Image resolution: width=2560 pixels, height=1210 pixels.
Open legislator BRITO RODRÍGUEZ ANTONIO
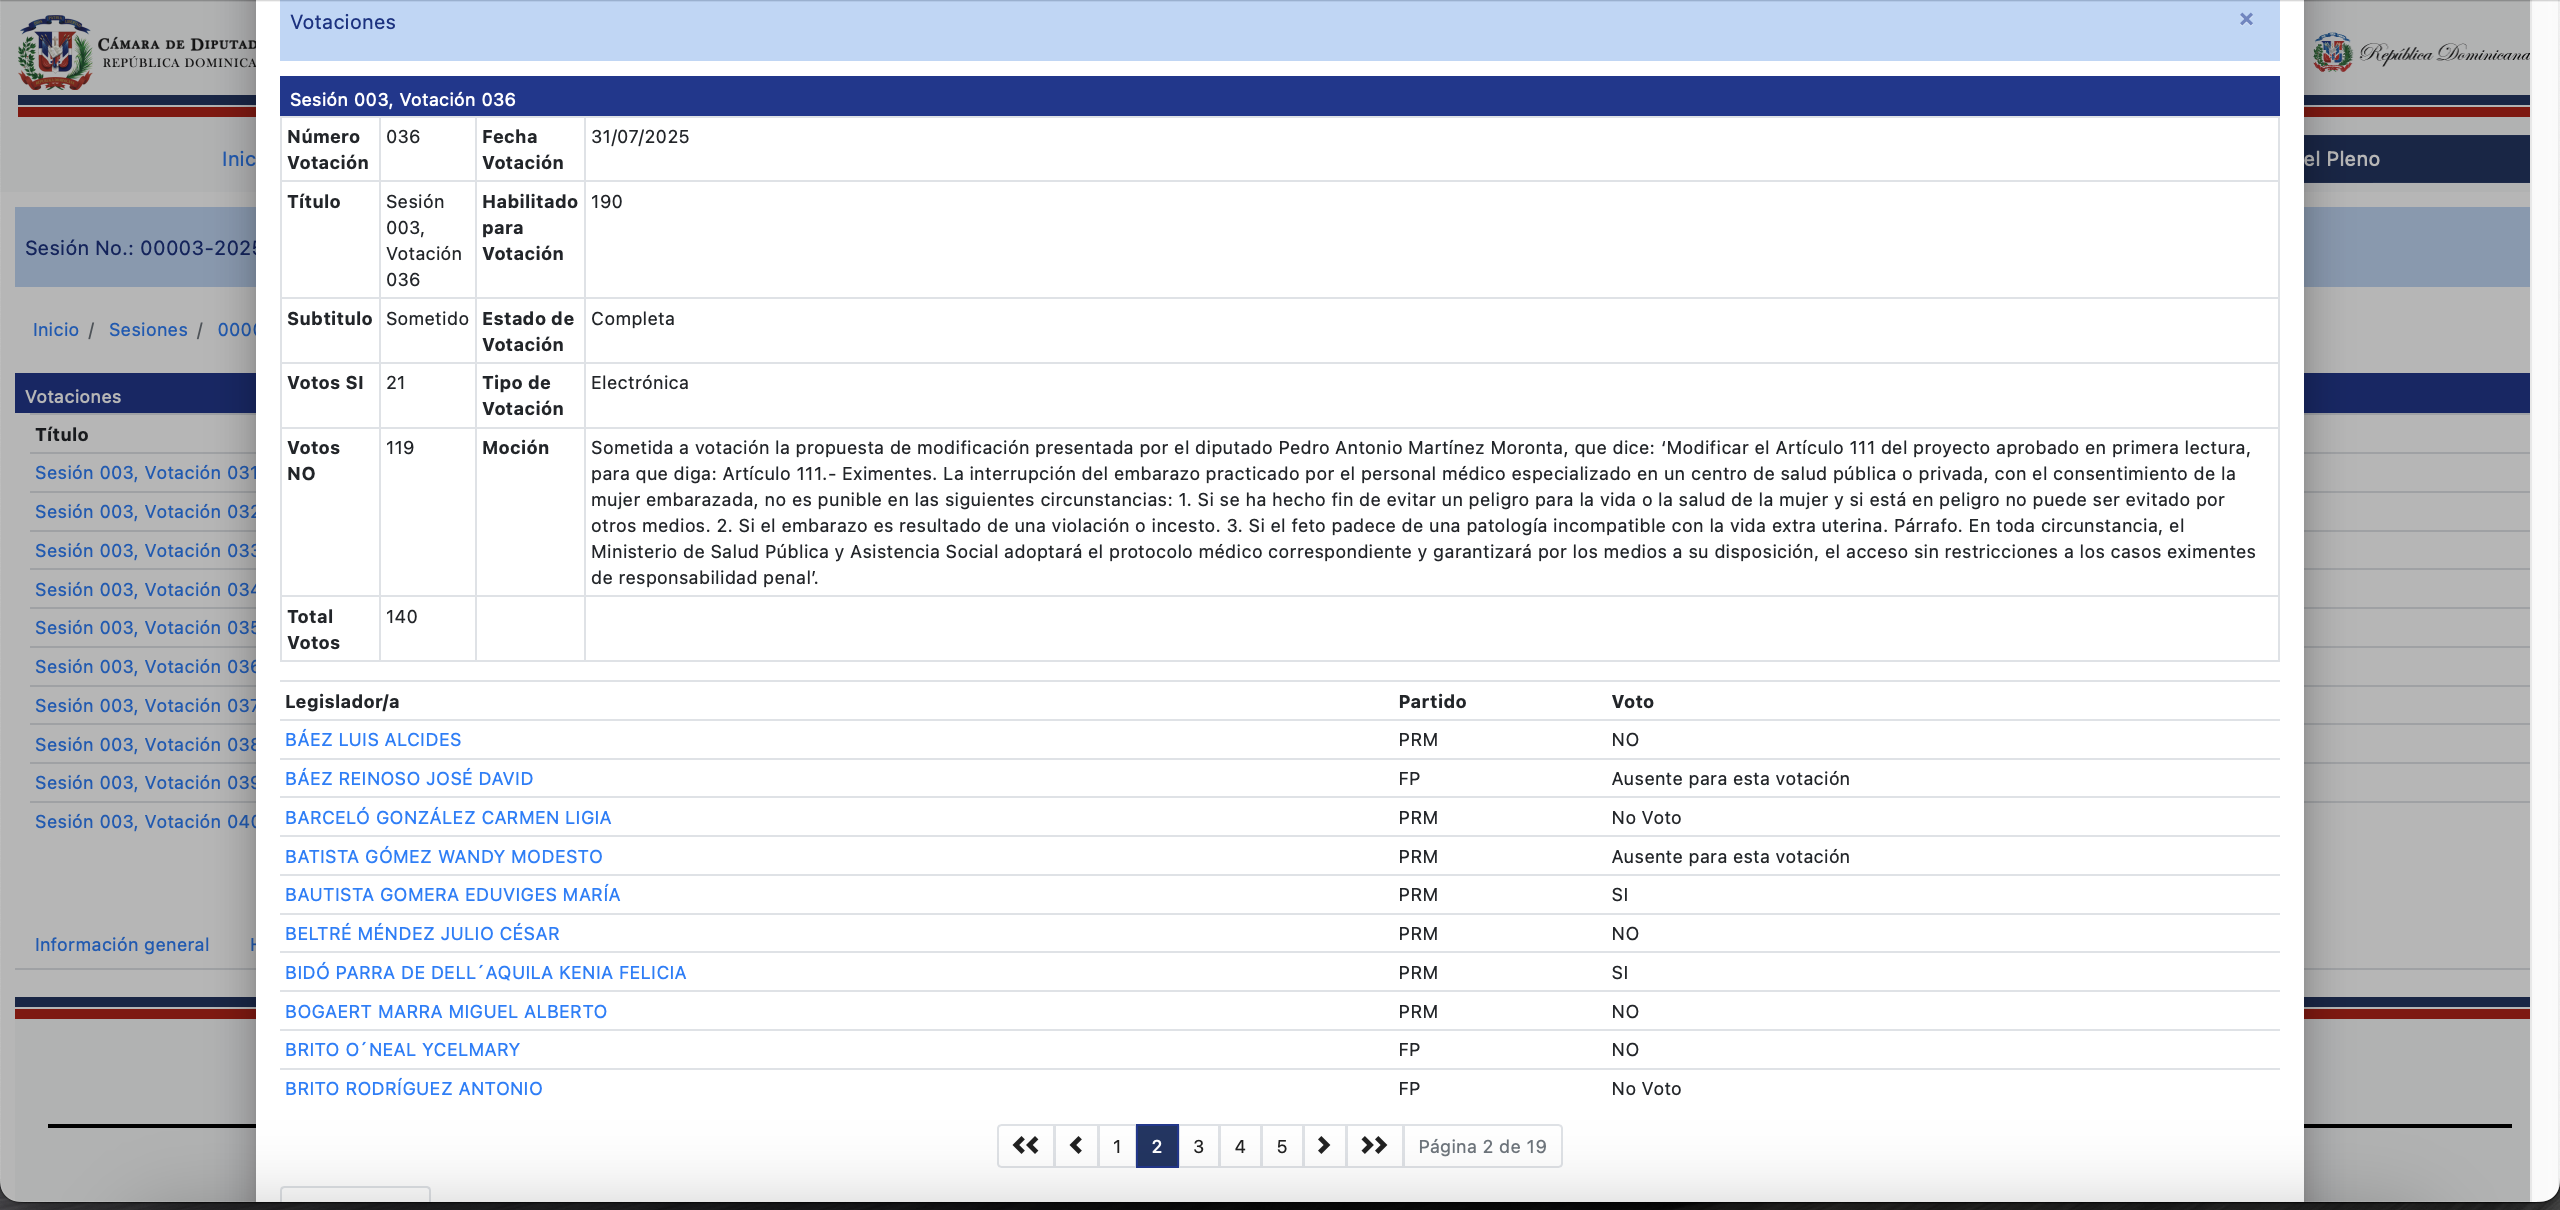point(413,1089)
